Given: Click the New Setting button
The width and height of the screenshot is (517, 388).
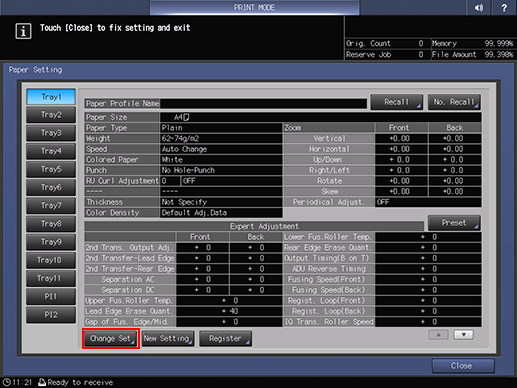Looking at the screenshot, I should [x=168, y=339].
